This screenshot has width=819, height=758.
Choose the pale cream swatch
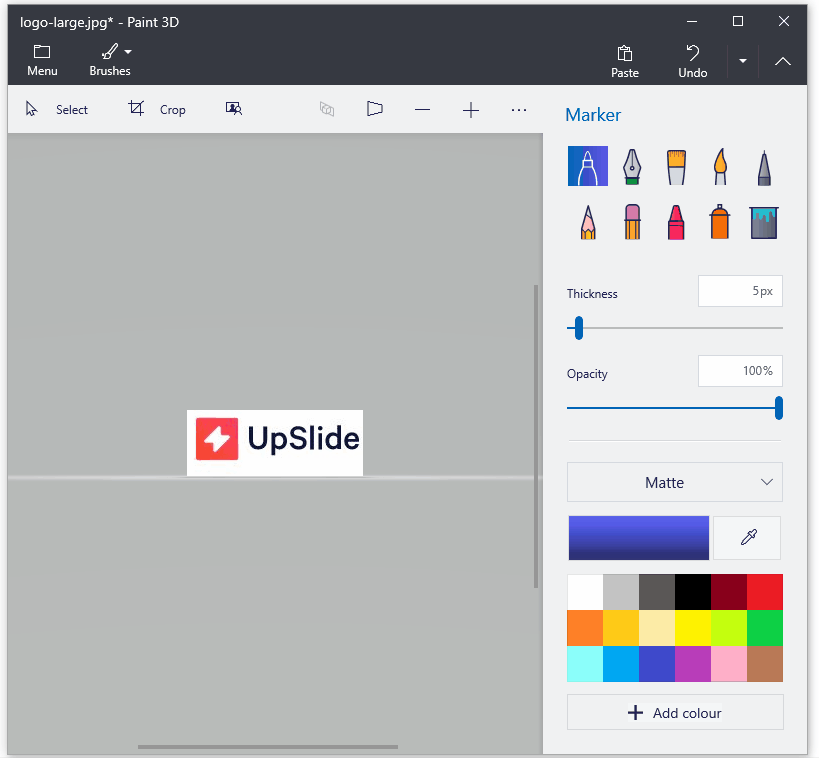coord(657,628)
